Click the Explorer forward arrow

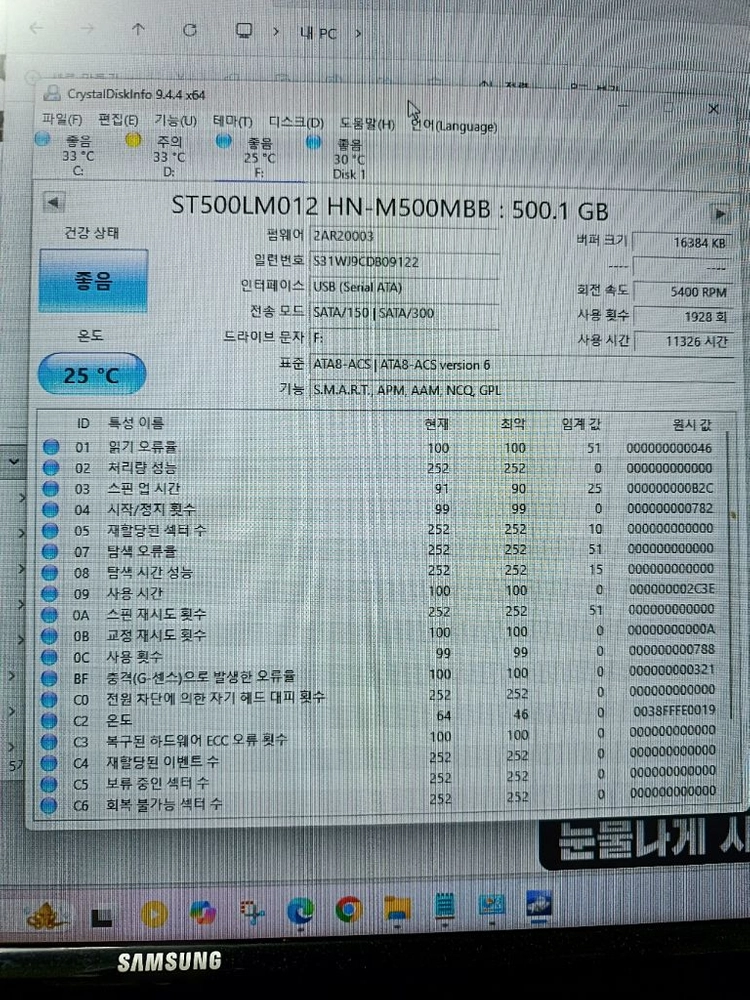click(x=87, y=28)
